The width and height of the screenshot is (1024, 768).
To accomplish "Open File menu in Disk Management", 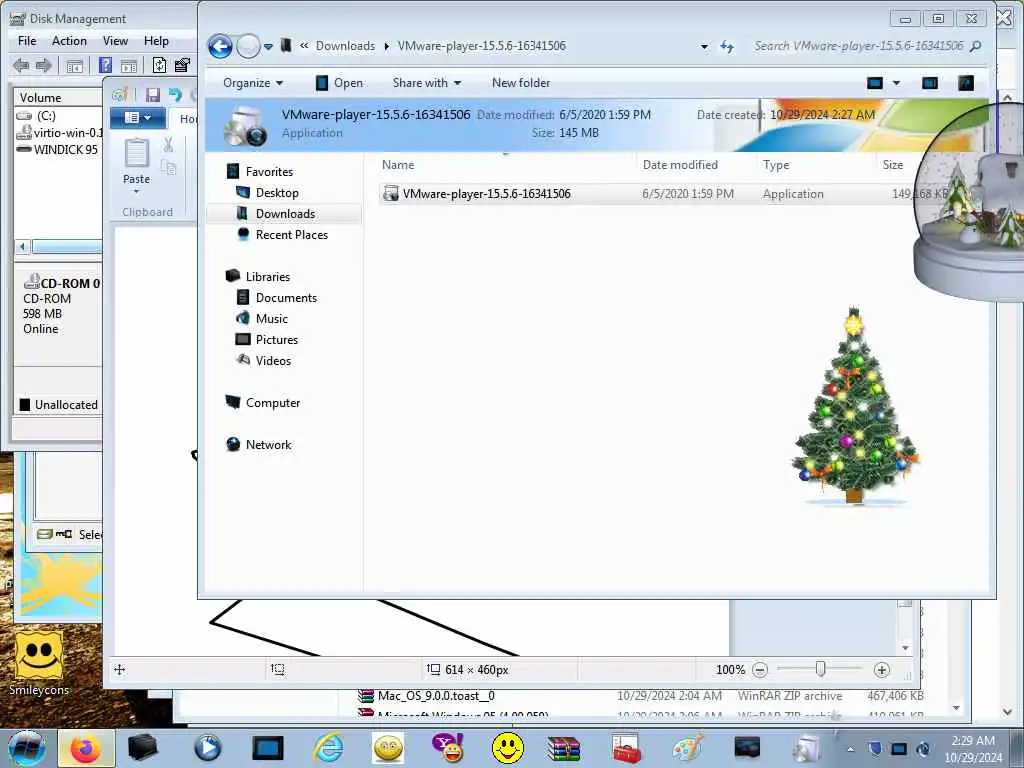I will (27, 40).
